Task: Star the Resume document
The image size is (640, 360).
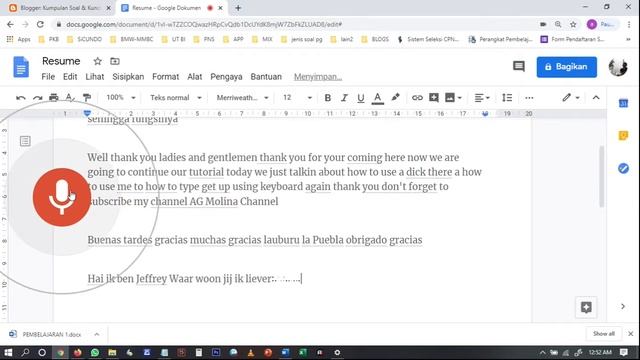Action: pos(97,61)
